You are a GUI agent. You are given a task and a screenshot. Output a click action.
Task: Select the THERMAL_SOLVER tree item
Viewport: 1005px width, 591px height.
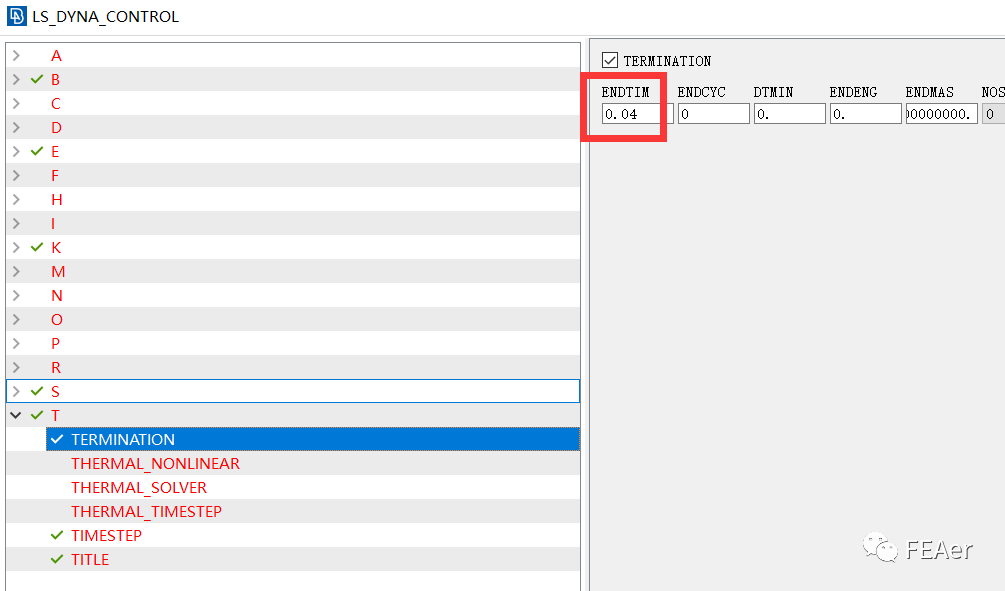click(x=139, y=487)
